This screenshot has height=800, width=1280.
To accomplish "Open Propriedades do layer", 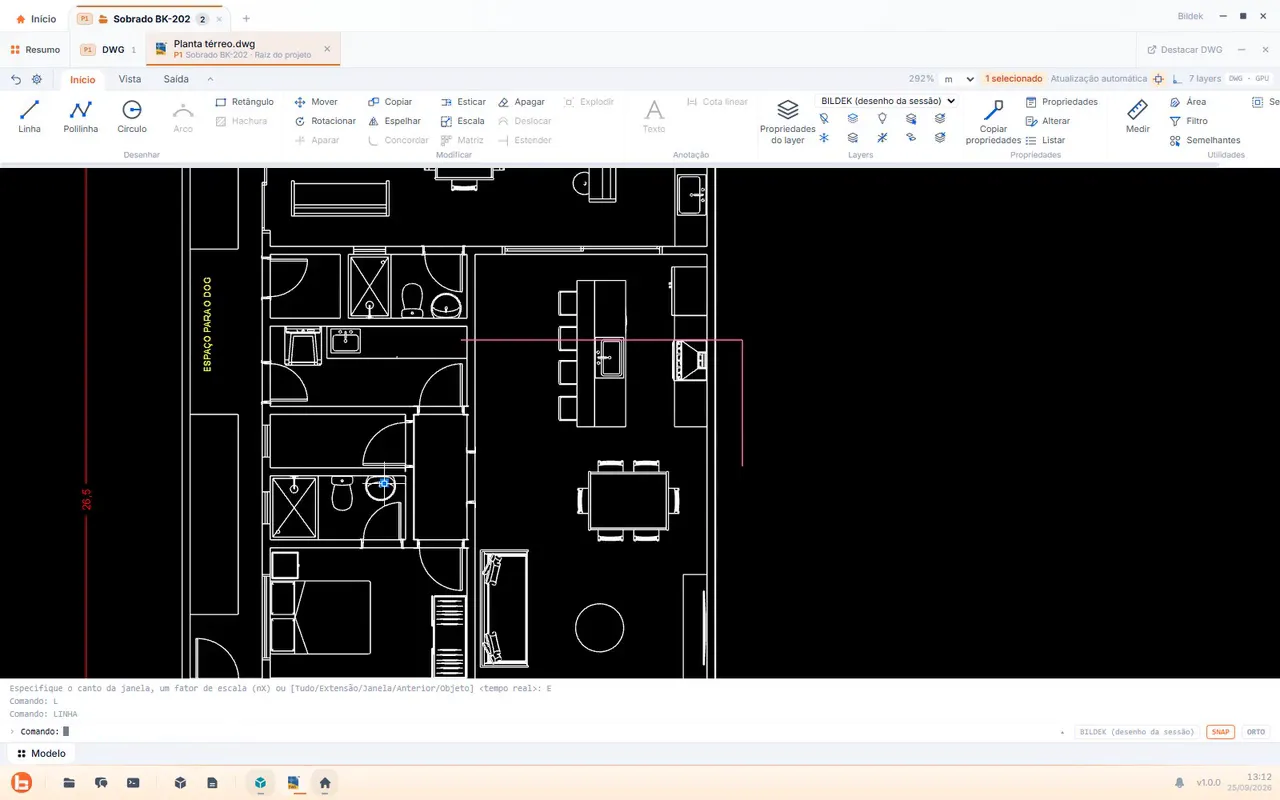I will (788, 122).
